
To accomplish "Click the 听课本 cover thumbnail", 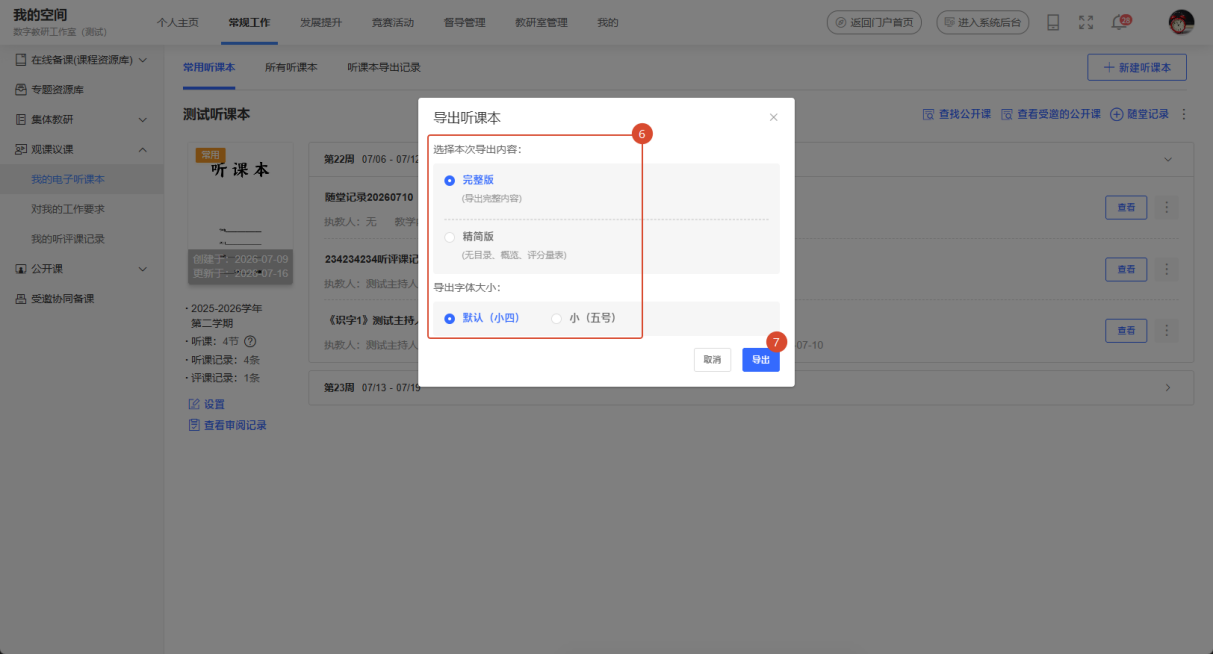I will tap(241, 213).
